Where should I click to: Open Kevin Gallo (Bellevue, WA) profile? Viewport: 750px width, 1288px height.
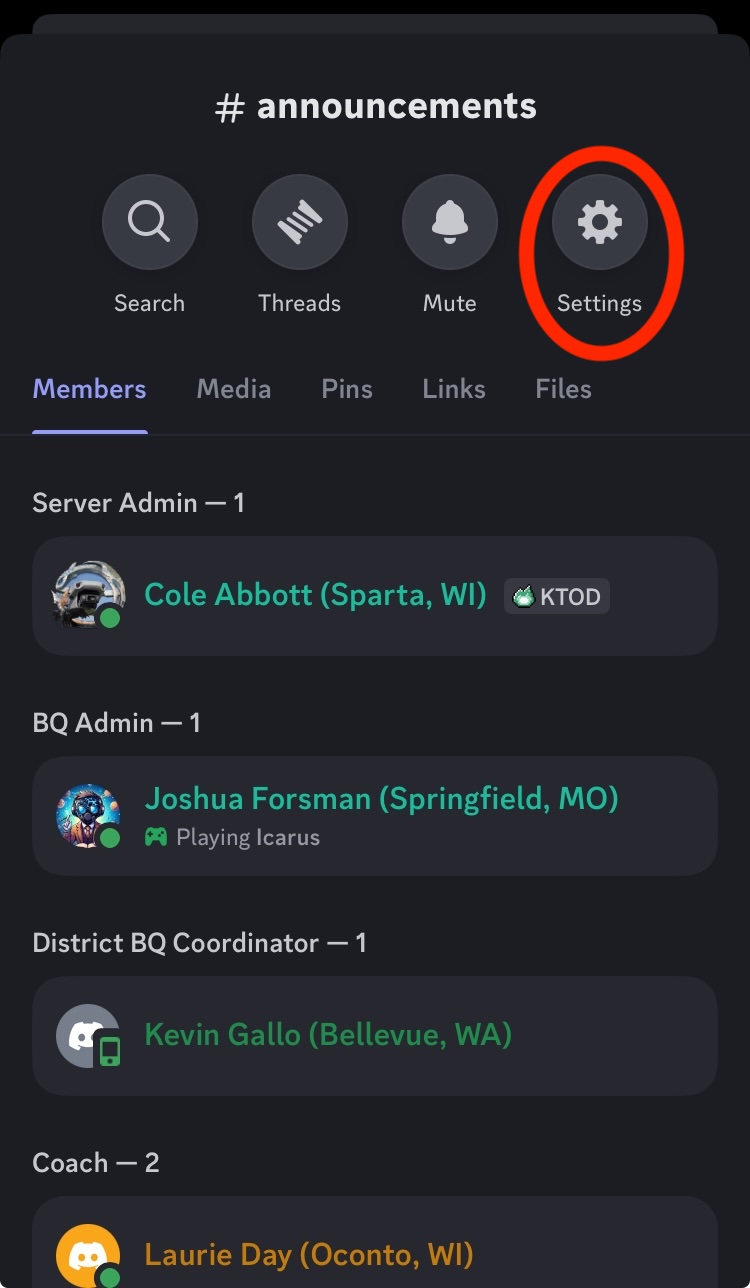pos(328,1034)
